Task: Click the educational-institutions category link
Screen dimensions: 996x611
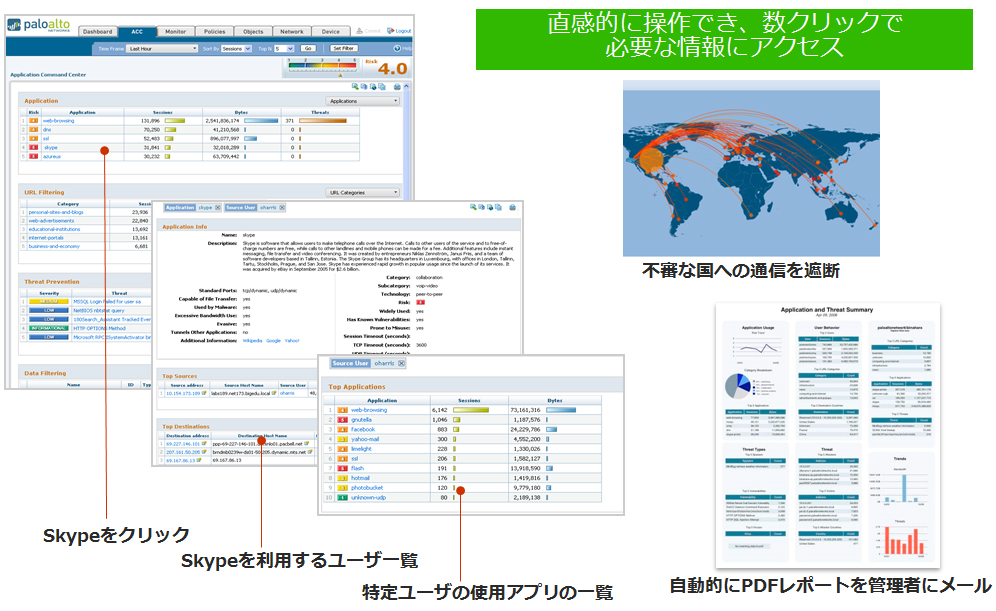Action: click(x=55, y=229)
